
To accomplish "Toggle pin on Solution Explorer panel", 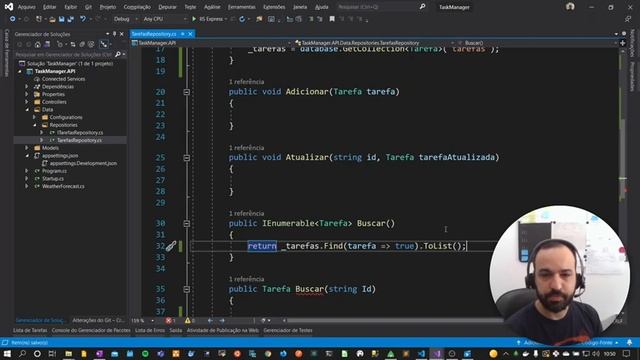I will click(114, 34).
